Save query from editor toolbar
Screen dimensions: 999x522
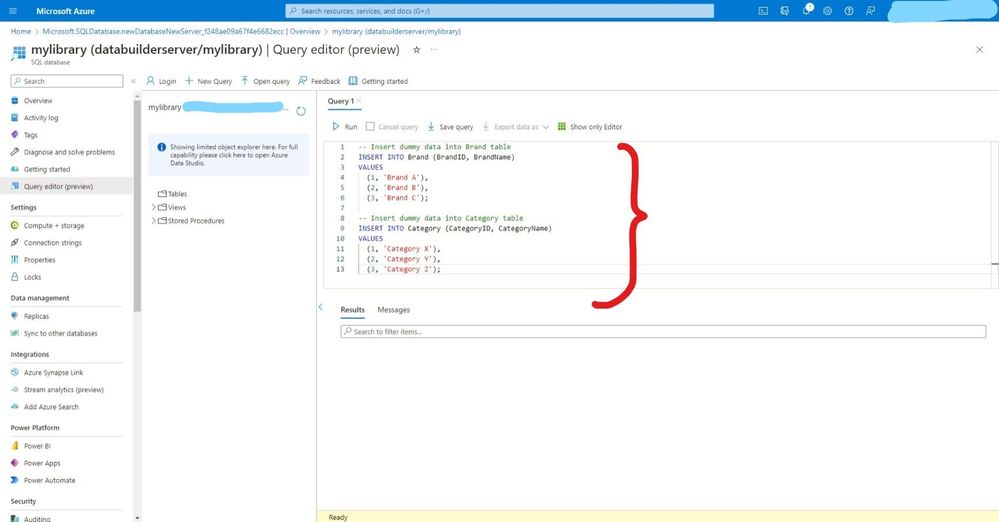click(450, 127)
